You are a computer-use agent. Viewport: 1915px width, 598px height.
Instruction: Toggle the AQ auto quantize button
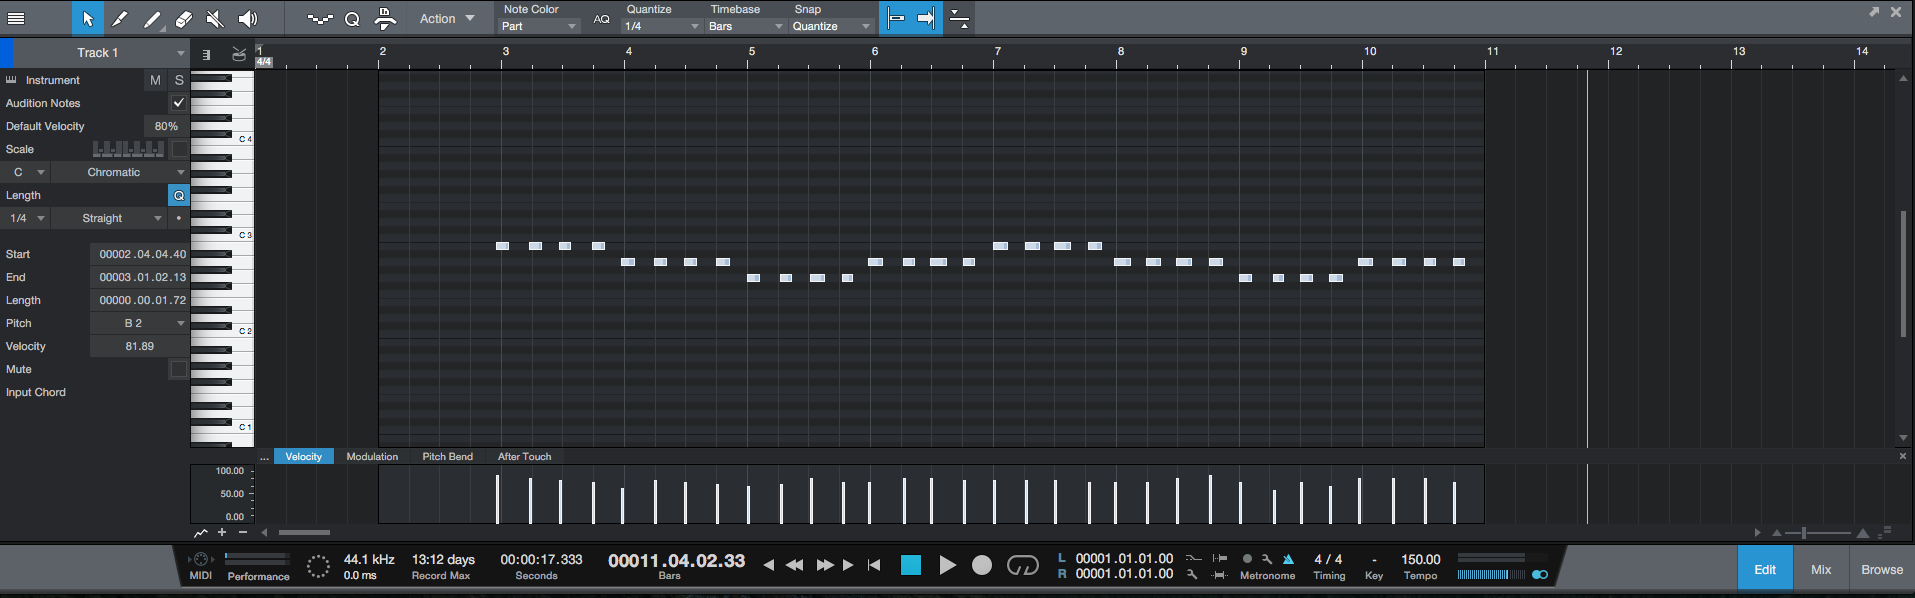601,19
